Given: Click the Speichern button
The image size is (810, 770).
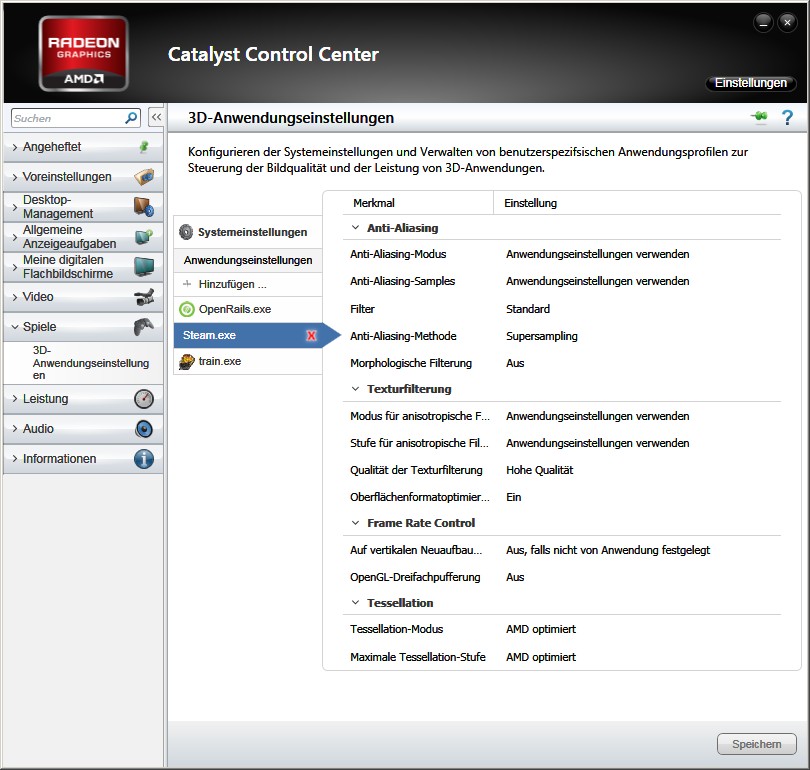Looking at the screenshot, I should point(756,744).
